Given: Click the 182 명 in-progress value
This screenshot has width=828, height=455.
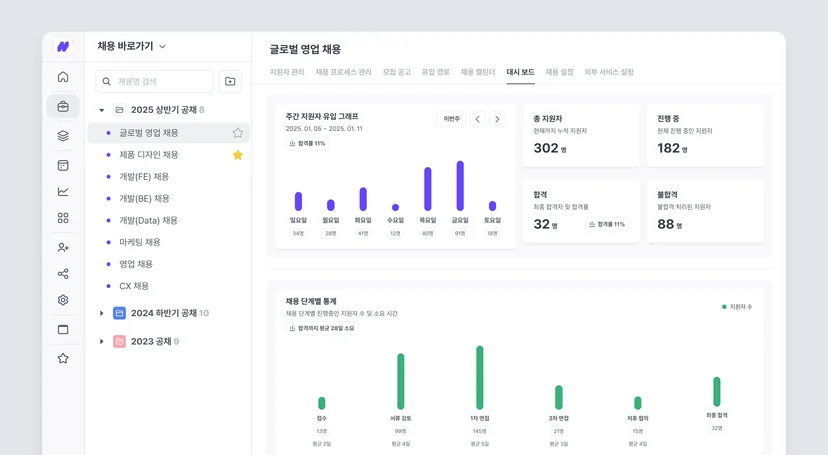Looking at the screenshot, I should pyautogui.click(x=672, y=148).
